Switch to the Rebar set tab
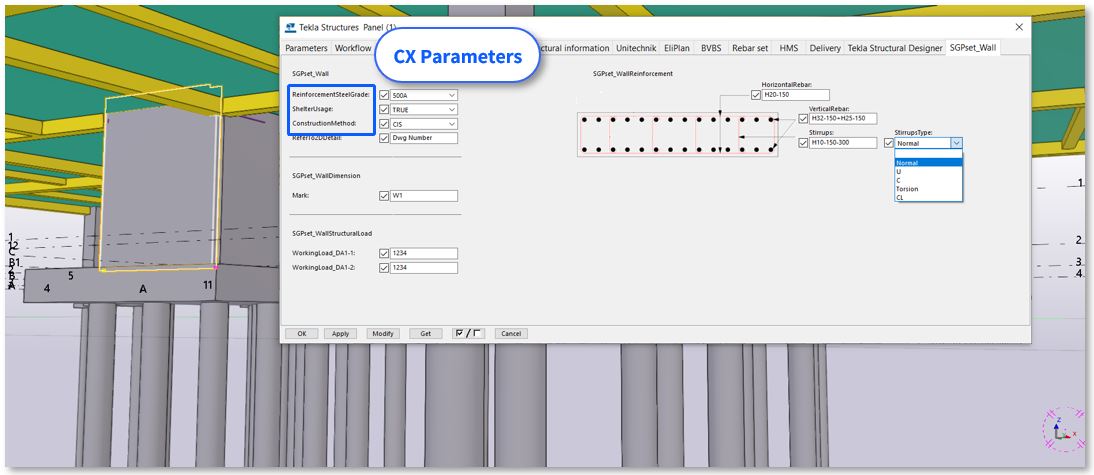This screenshot has height=475, width=1094. (750, 48)
